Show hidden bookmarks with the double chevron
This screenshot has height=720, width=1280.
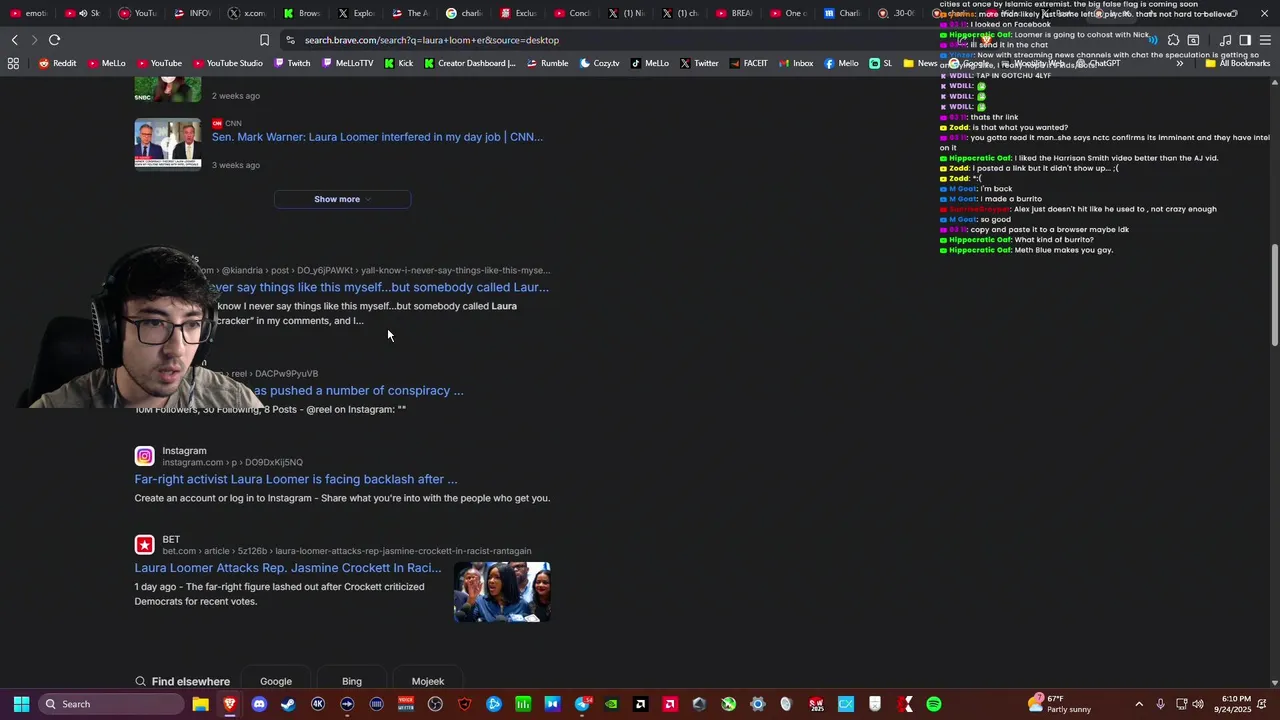coord(1179,63)
